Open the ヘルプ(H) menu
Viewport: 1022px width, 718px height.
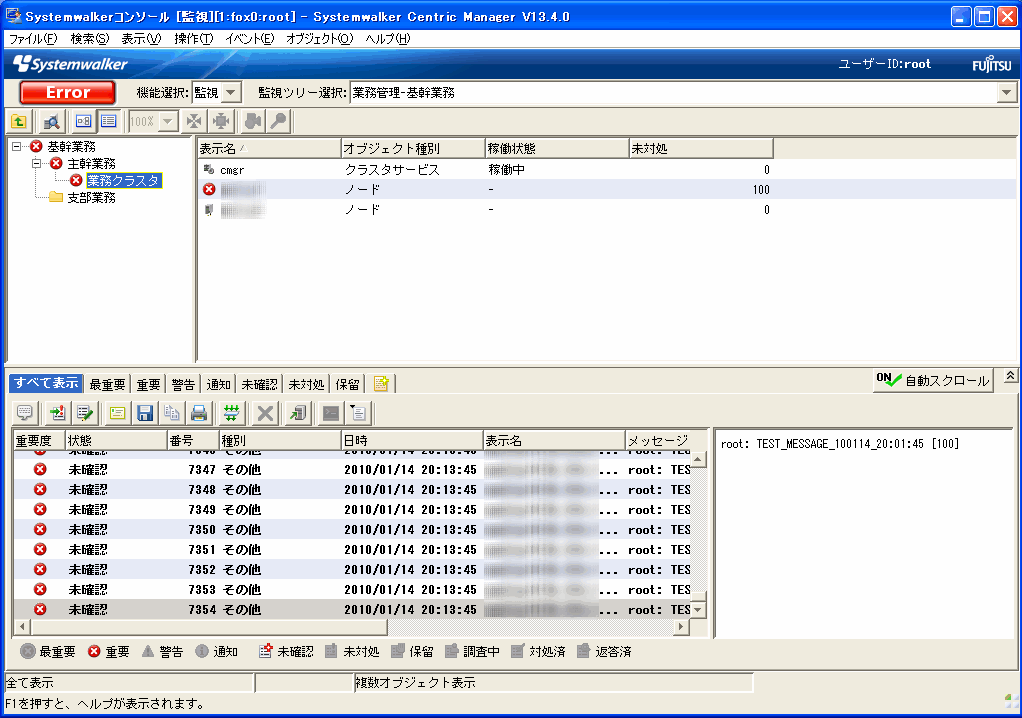point(388,38)
